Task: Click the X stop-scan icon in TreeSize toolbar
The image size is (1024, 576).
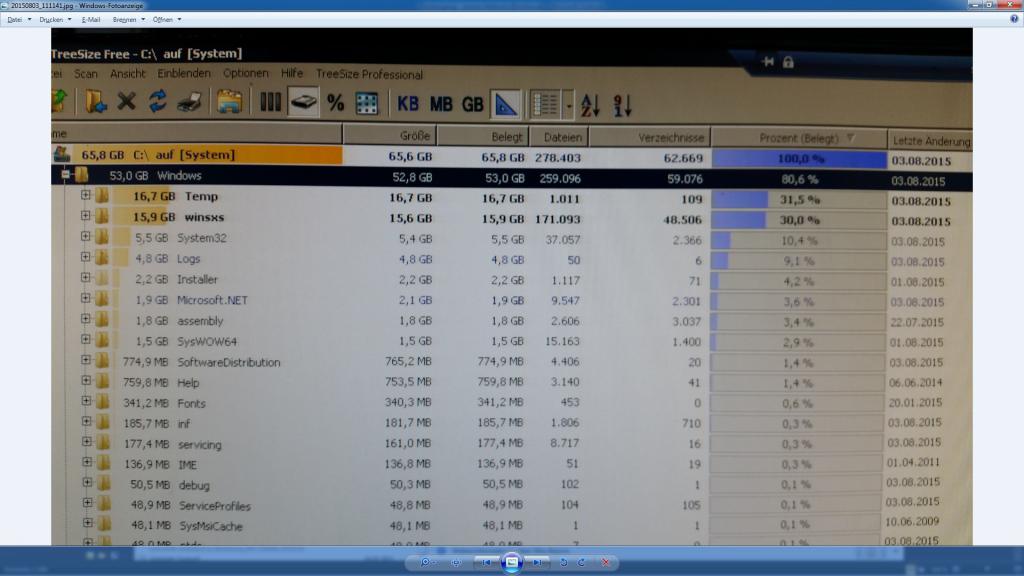Action: [x=126, y=101]
